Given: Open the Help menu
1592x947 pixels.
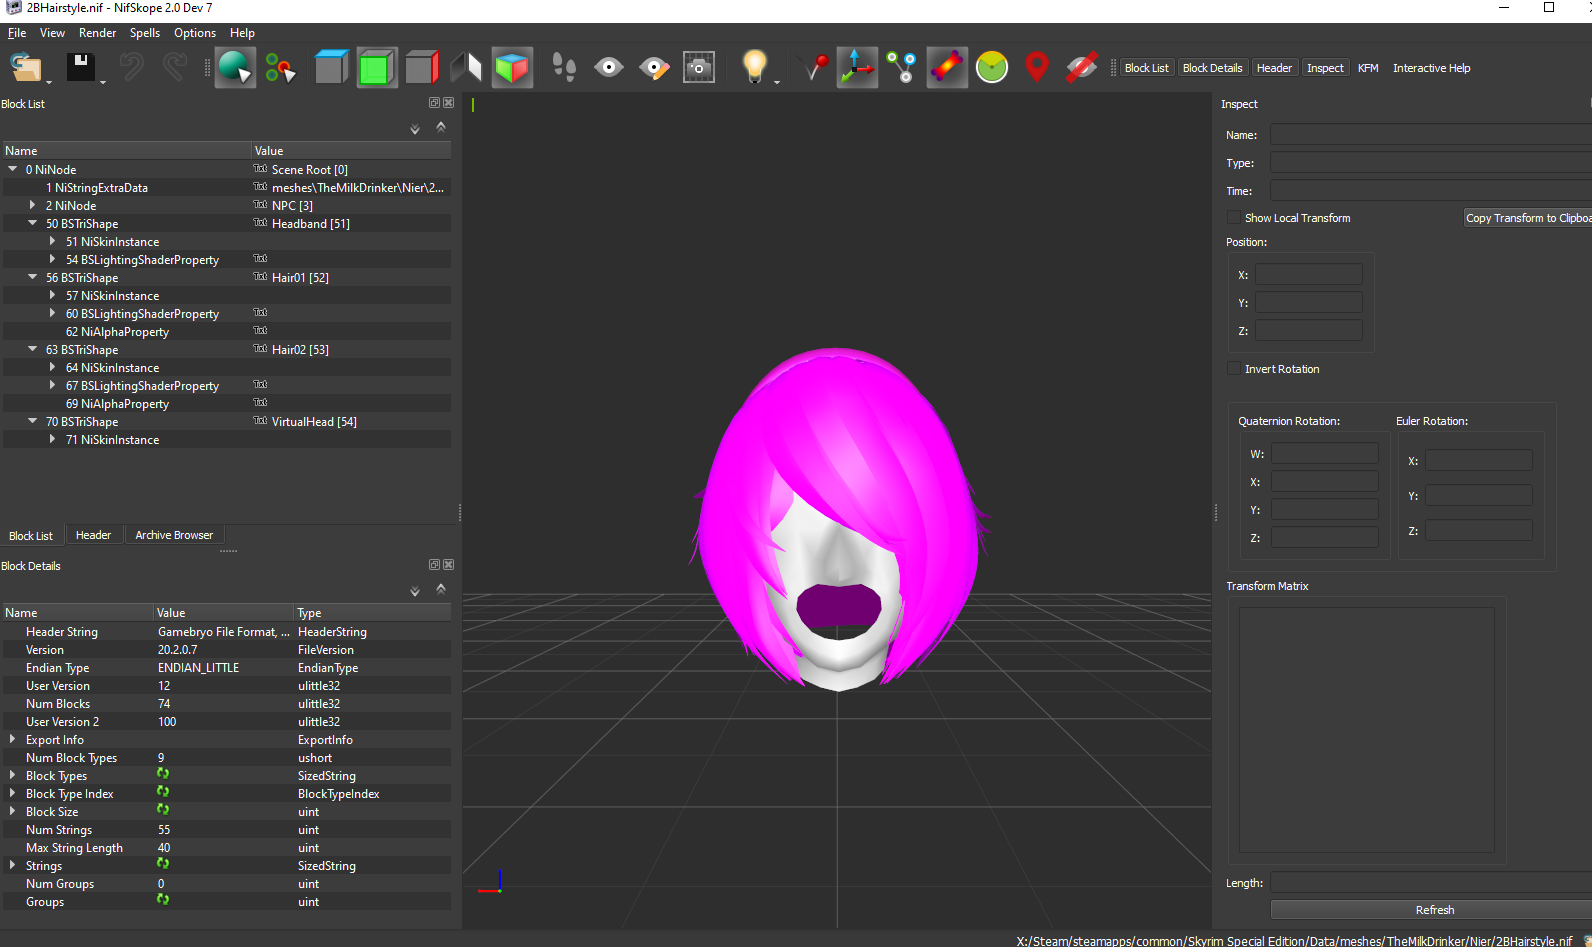Looking at the screenshot, I should coord(242,33).
